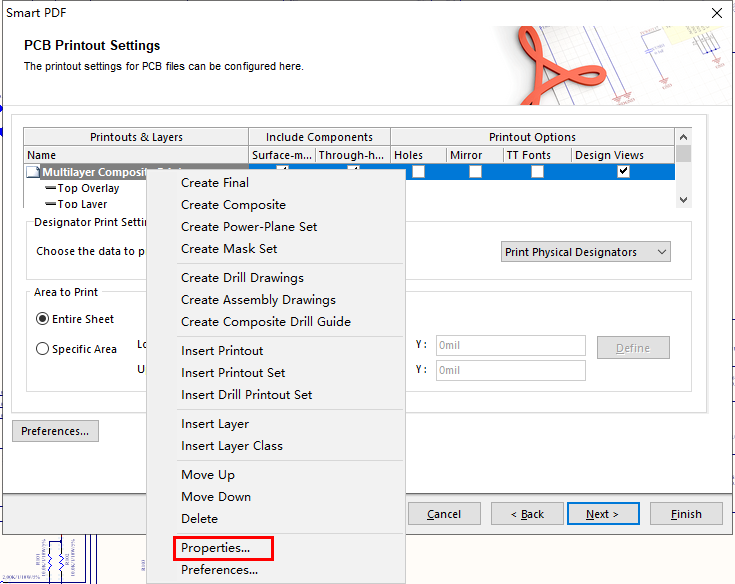Image resolution: width=735 pixels, height=584 pixels.
Task: Choose Create Composite menu entry
Action: click(233, 205)
